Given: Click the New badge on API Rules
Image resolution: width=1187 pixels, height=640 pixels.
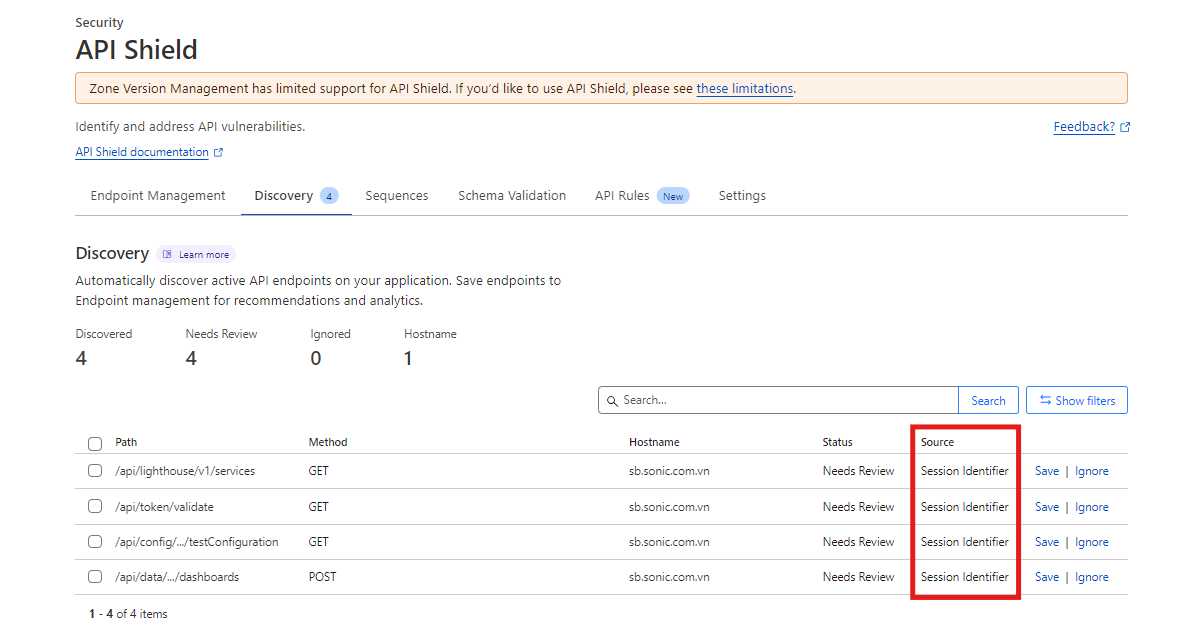Looking at the screenshot, I should [x=673, y=196].
